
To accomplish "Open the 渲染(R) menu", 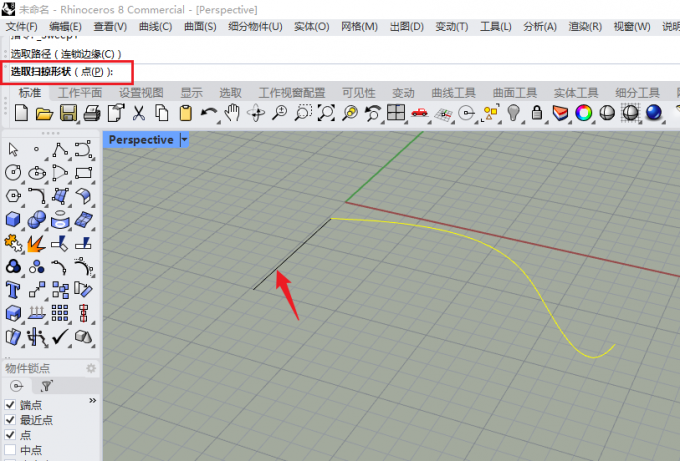I will (585, 27).
